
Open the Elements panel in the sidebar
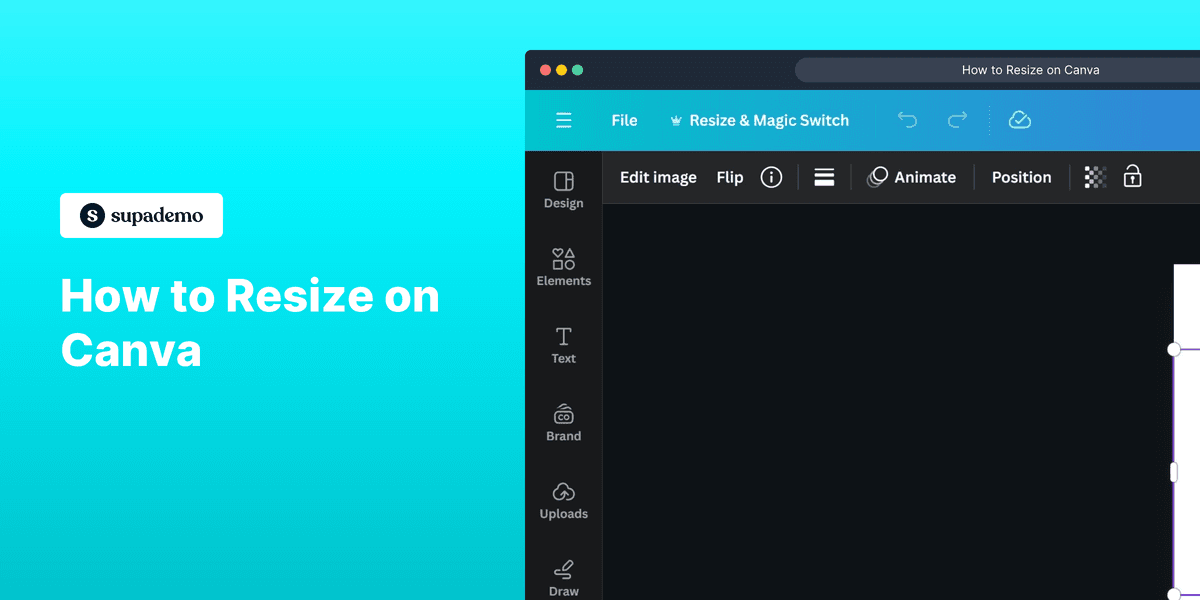pyautogui.click(x=563, y=265)
